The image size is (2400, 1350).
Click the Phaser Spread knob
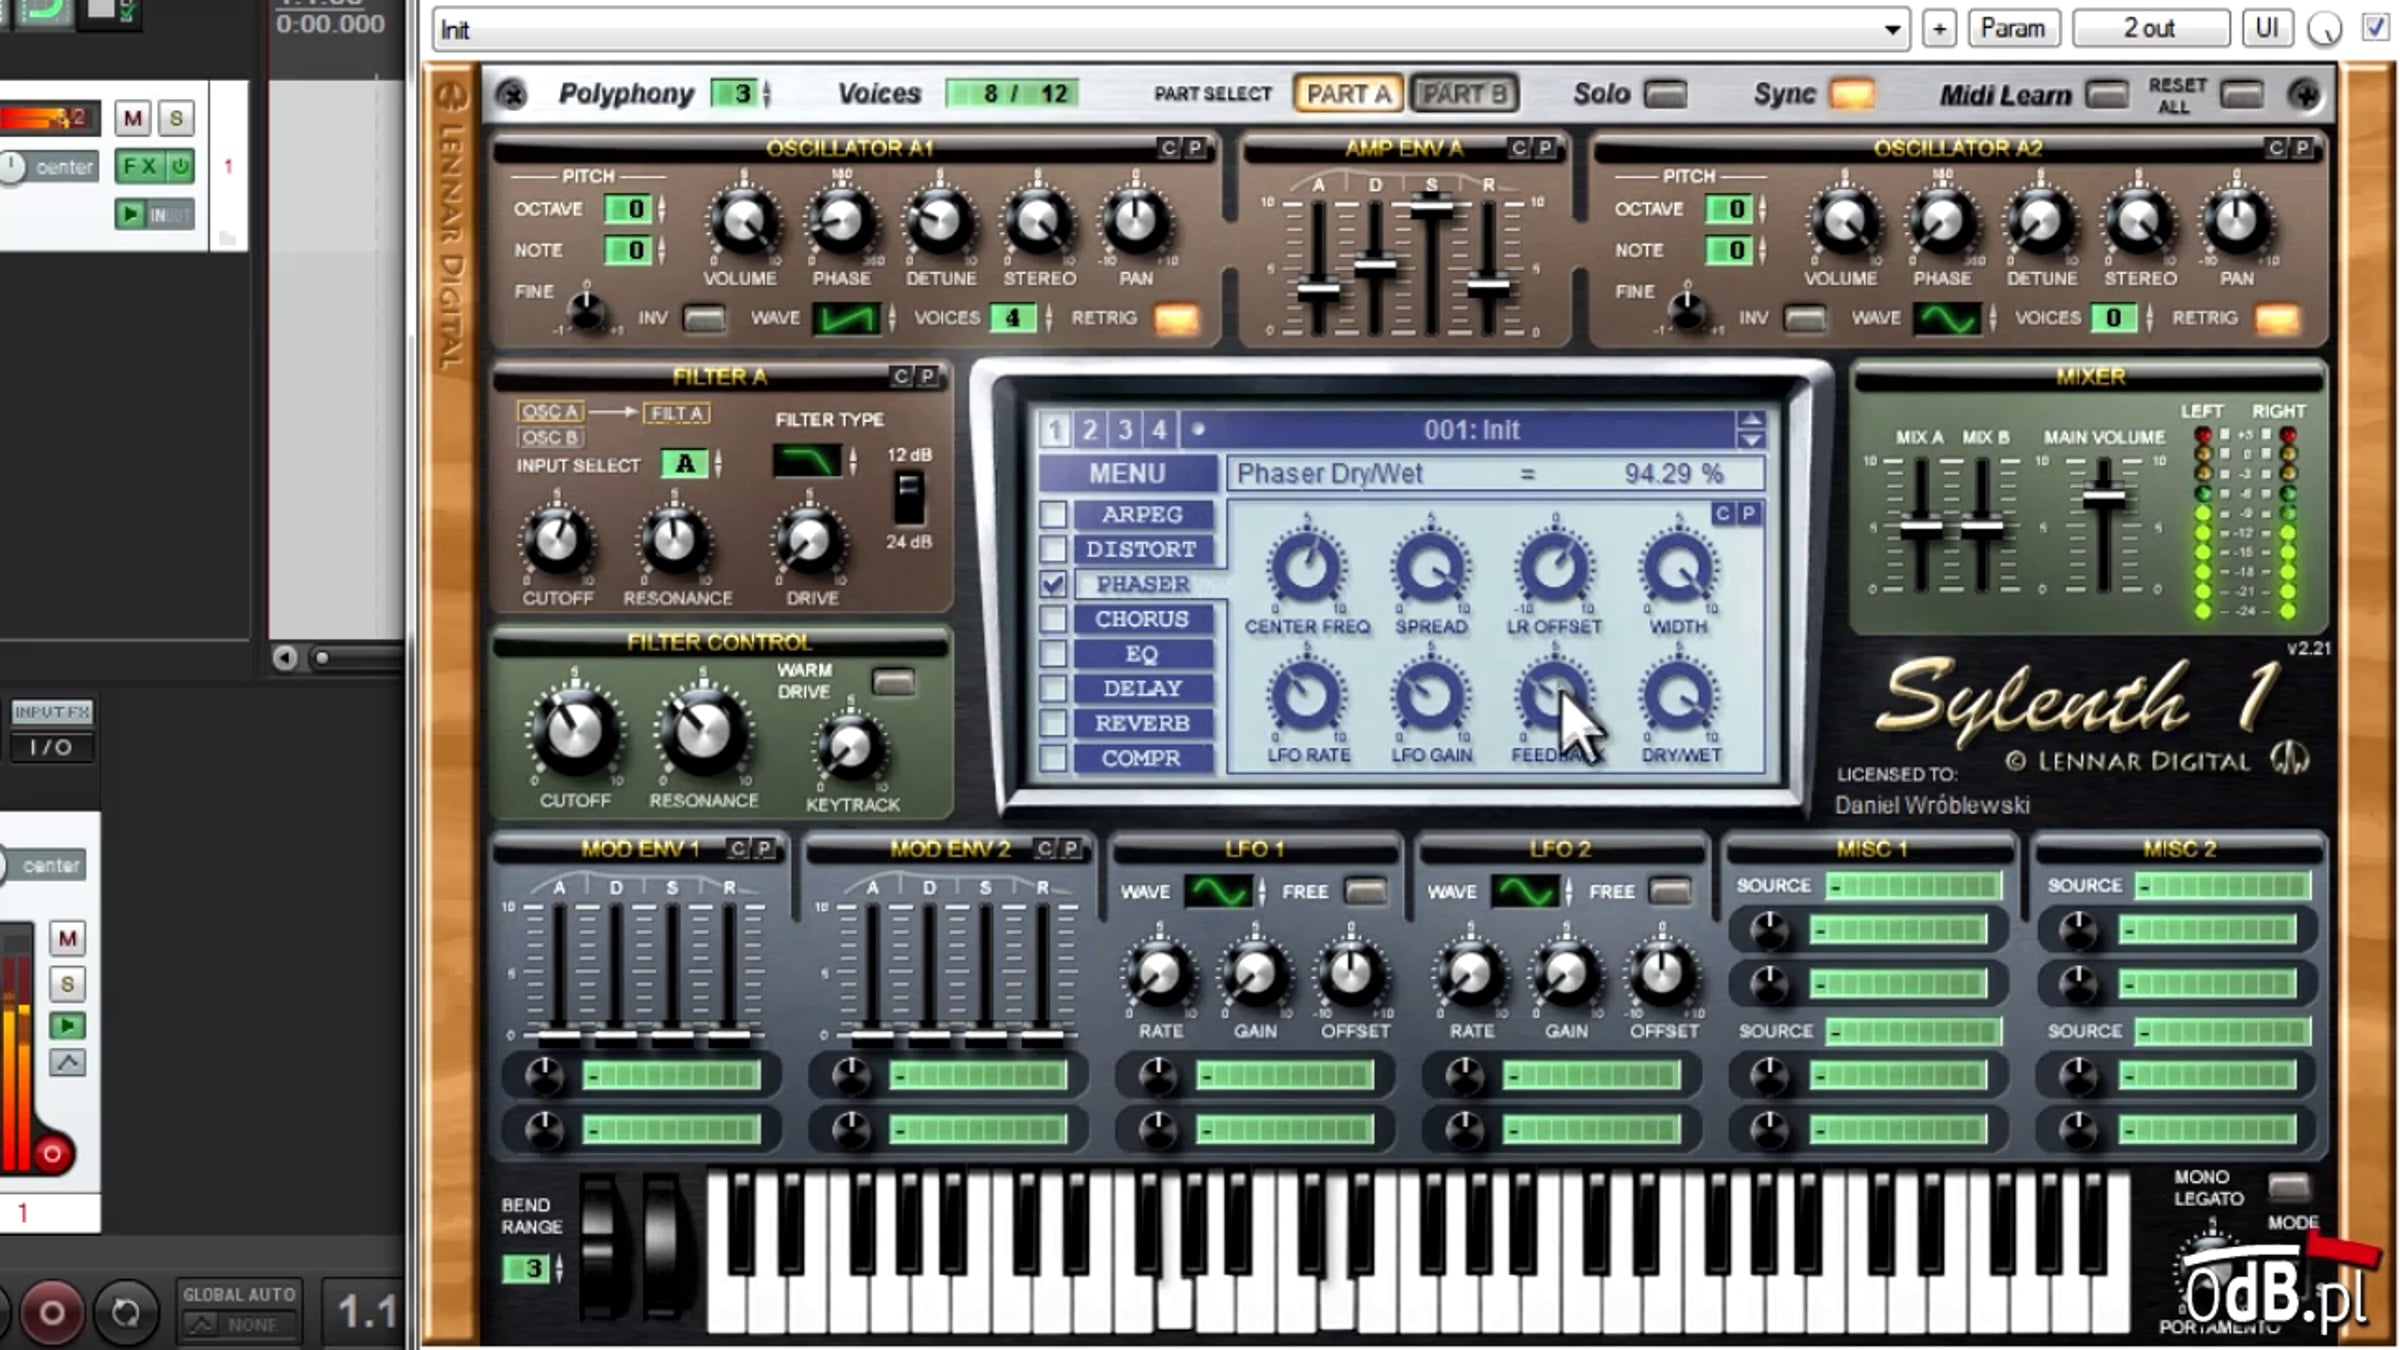click(1431, 568)
